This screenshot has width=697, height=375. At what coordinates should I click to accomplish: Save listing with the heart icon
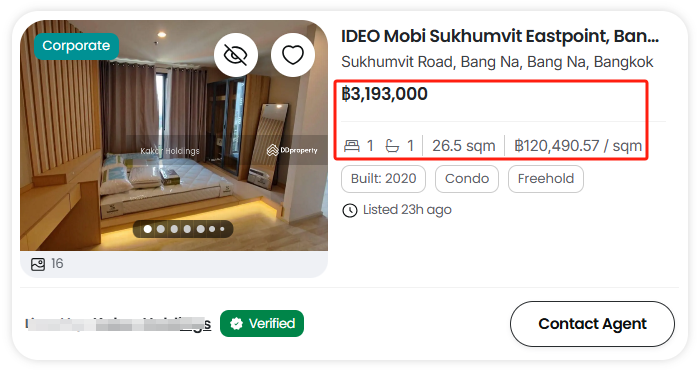(293, 55)
